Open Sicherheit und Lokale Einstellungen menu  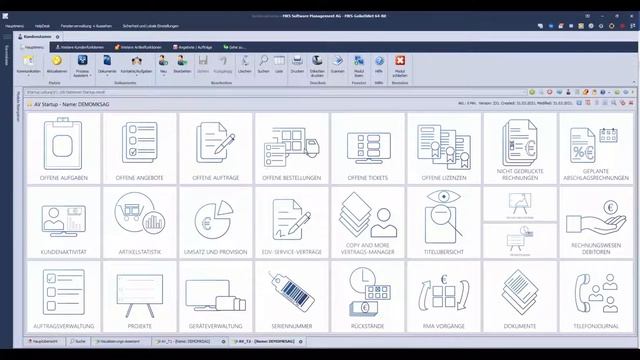pyautogui.click(x=151, y=26)
